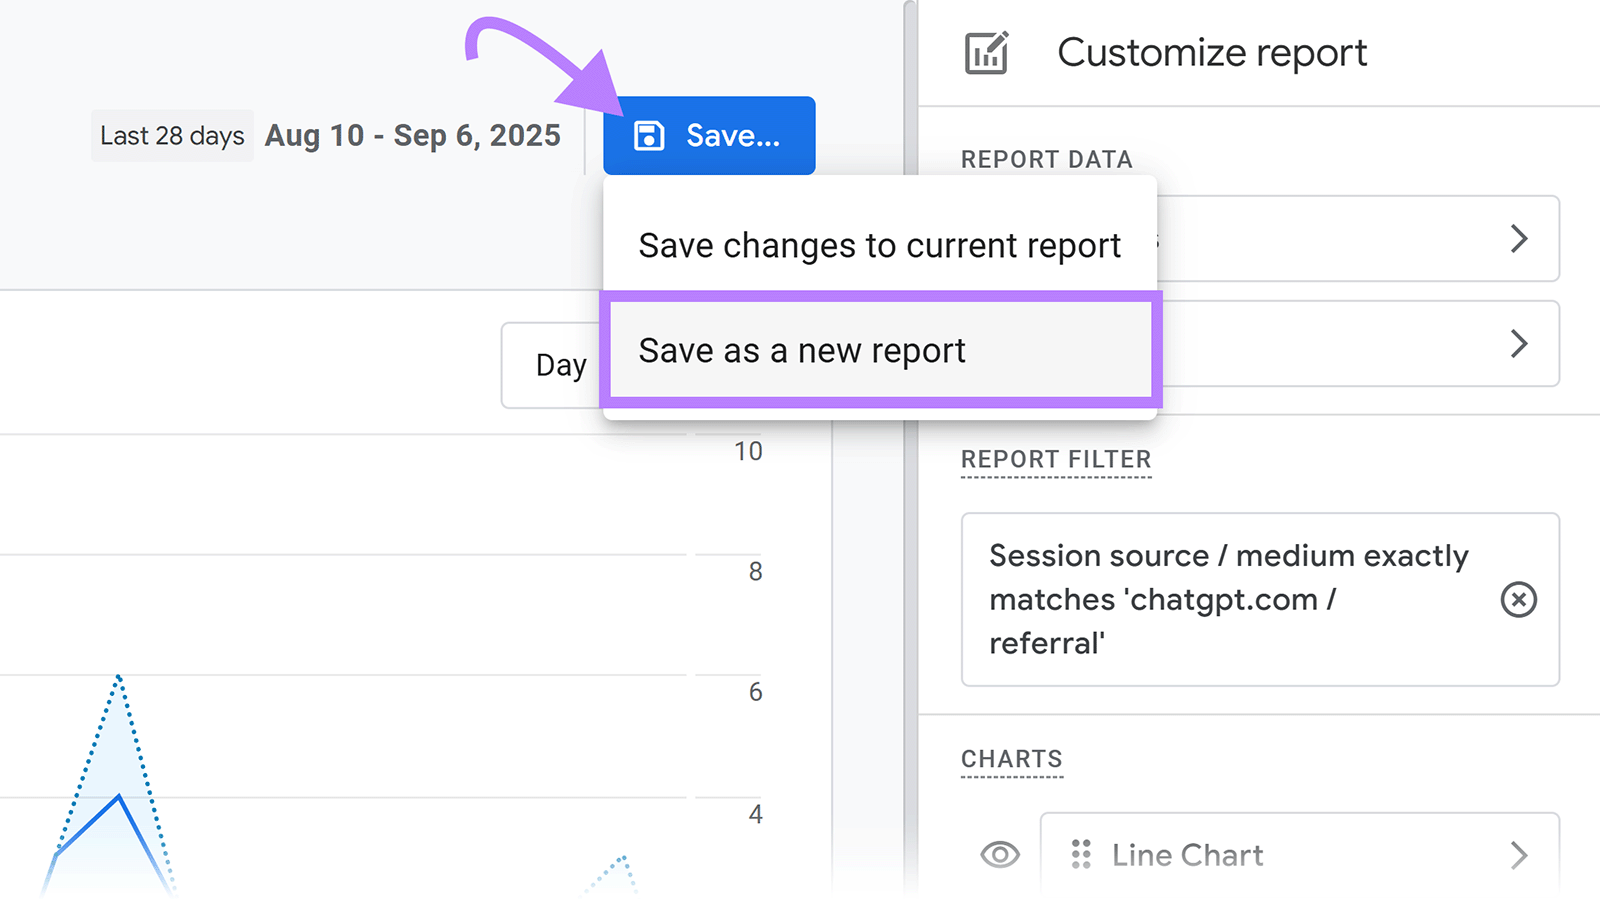The height and width of the screenshot is (900, 1600).
Task: Click the drag handle next to Line Chart
Action: pos(1081,854)
